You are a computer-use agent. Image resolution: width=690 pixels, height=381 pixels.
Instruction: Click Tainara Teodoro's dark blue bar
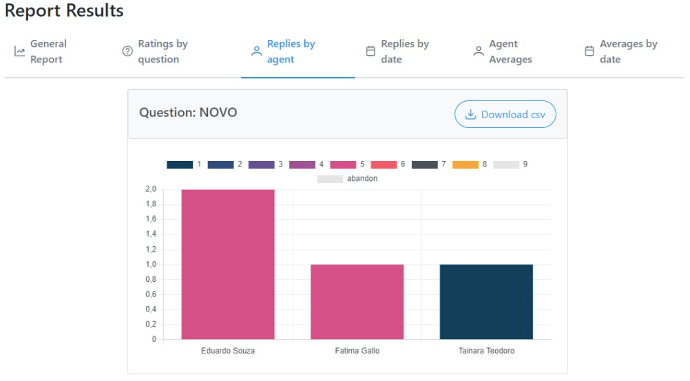coord(486,302)
